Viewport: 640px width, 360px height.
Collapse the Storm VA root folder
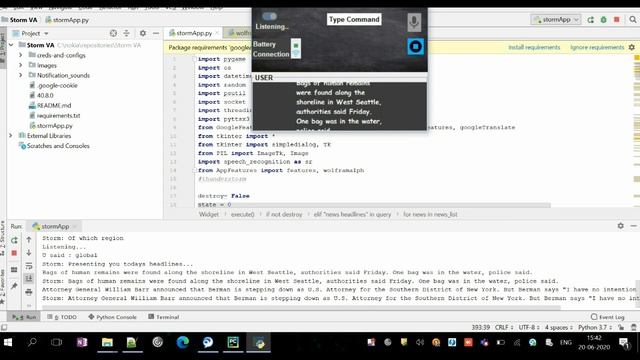click(11, 45)
